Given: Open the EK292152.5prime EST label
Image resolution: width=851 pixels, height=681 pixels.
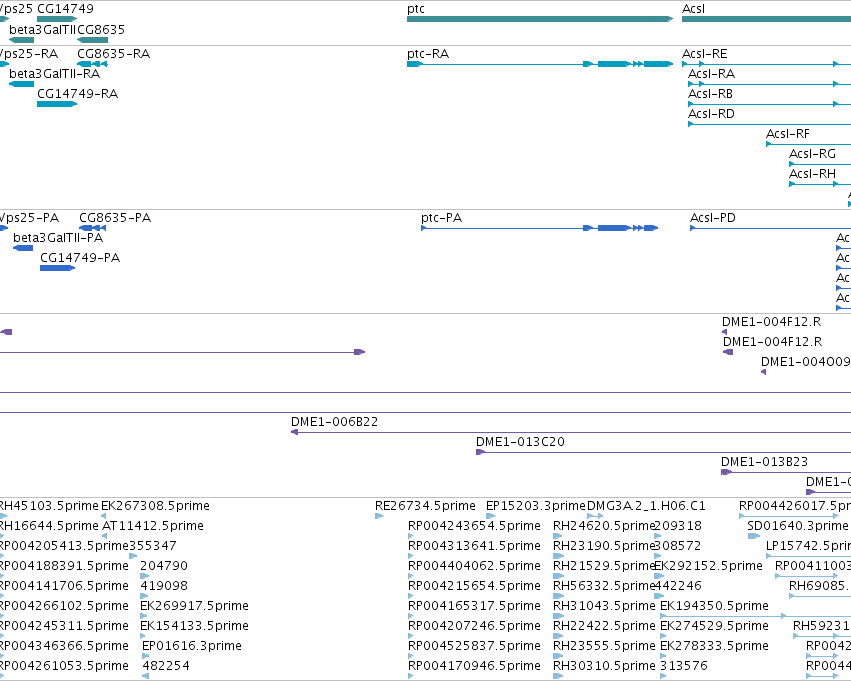Looking at the screenshot, I should 709,566.
